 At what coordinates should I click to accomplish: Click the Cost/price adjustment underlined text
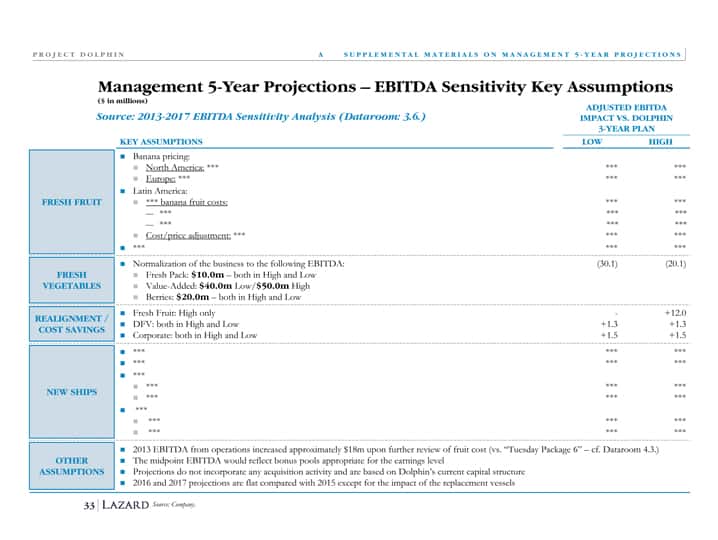tap(188, 235)
